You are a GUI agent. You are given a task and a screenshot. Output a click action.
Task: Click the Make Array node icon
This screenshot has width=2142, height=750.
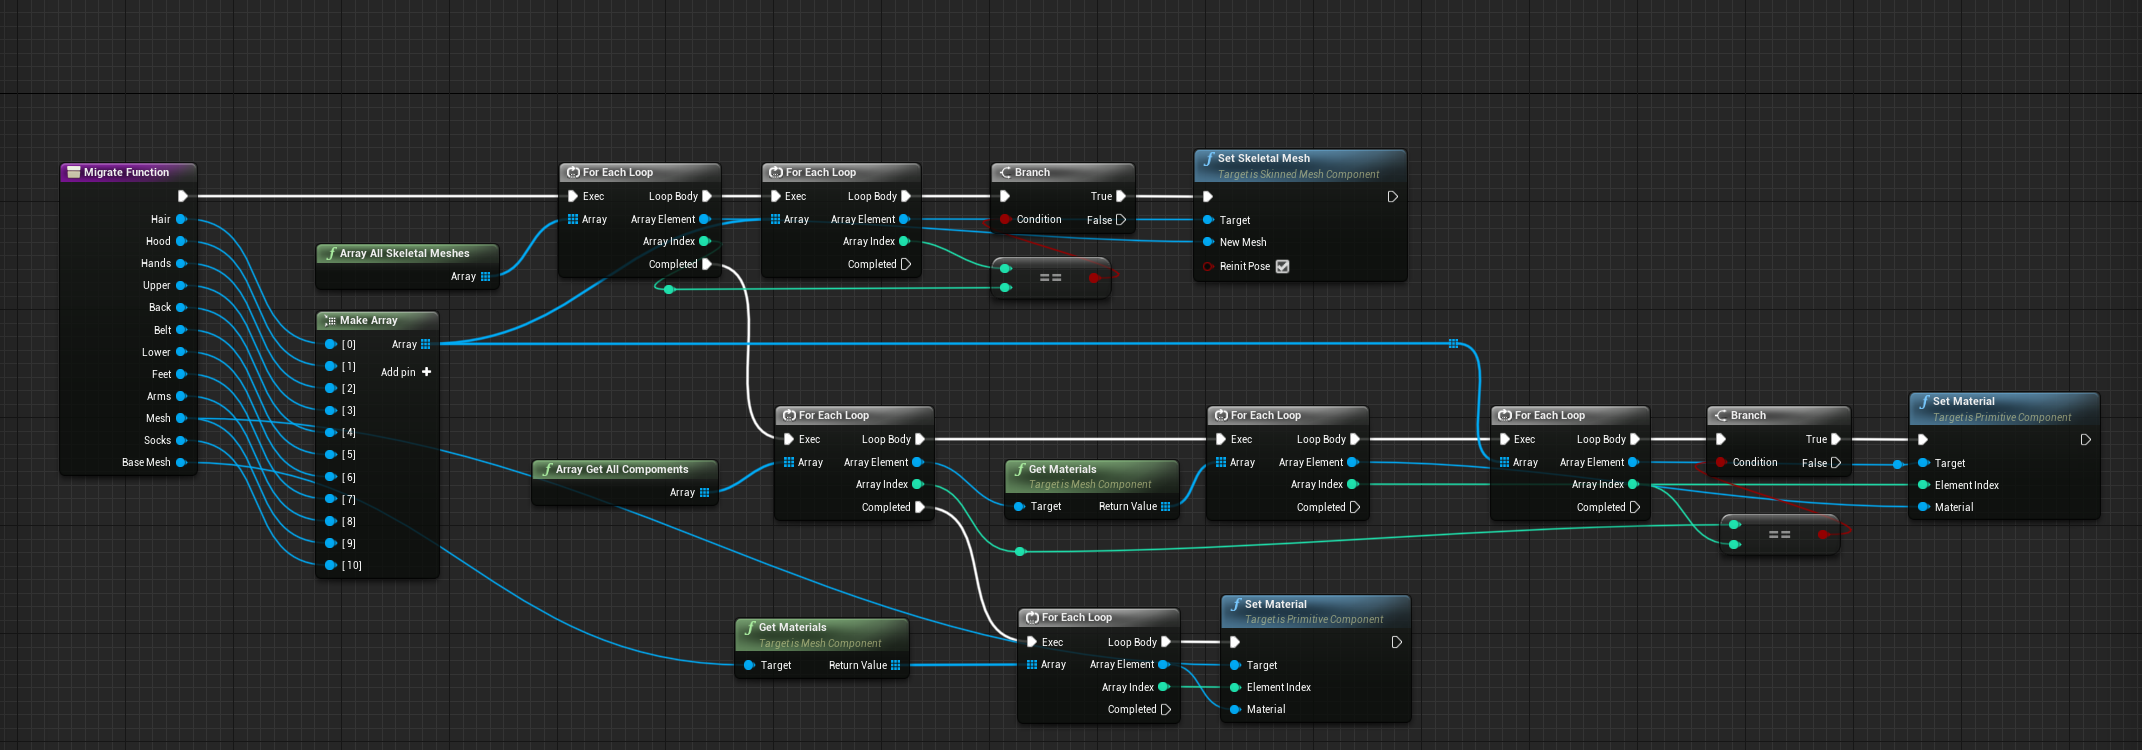(x=330, y=320)
